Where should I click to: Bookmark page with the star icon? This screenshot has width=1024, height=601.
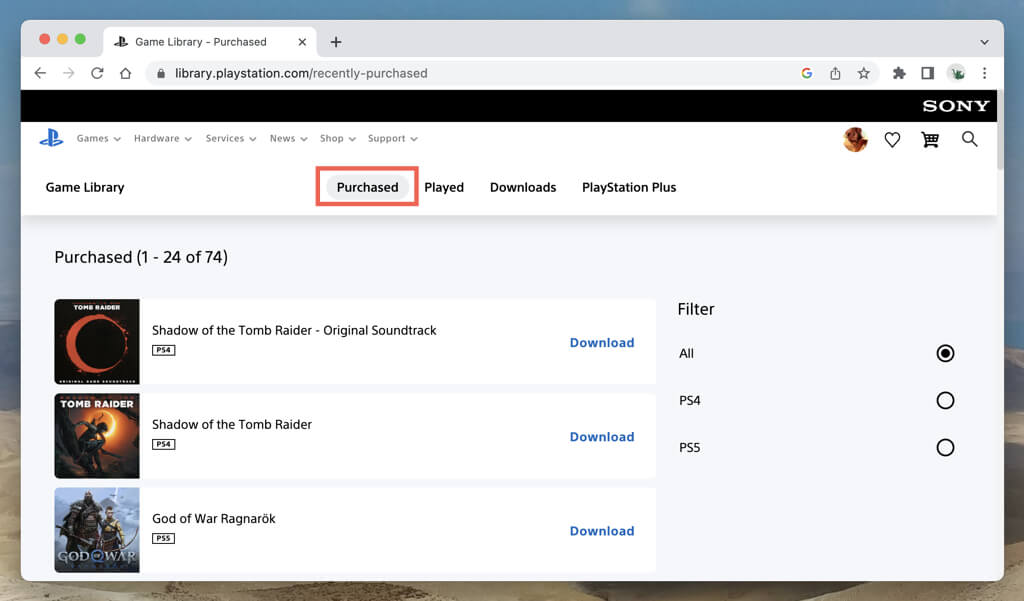[x=863, y=73]
